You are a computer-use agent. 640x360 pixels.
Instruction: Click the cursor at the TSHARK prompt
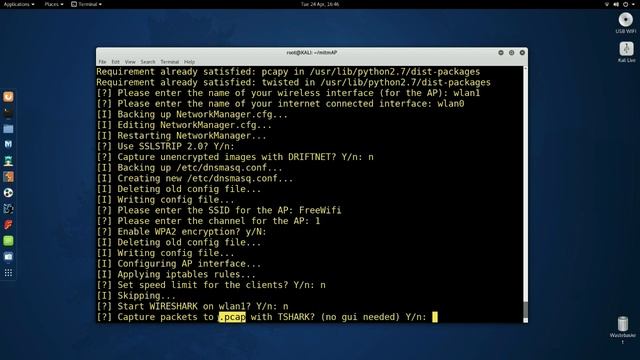point(435,317)
